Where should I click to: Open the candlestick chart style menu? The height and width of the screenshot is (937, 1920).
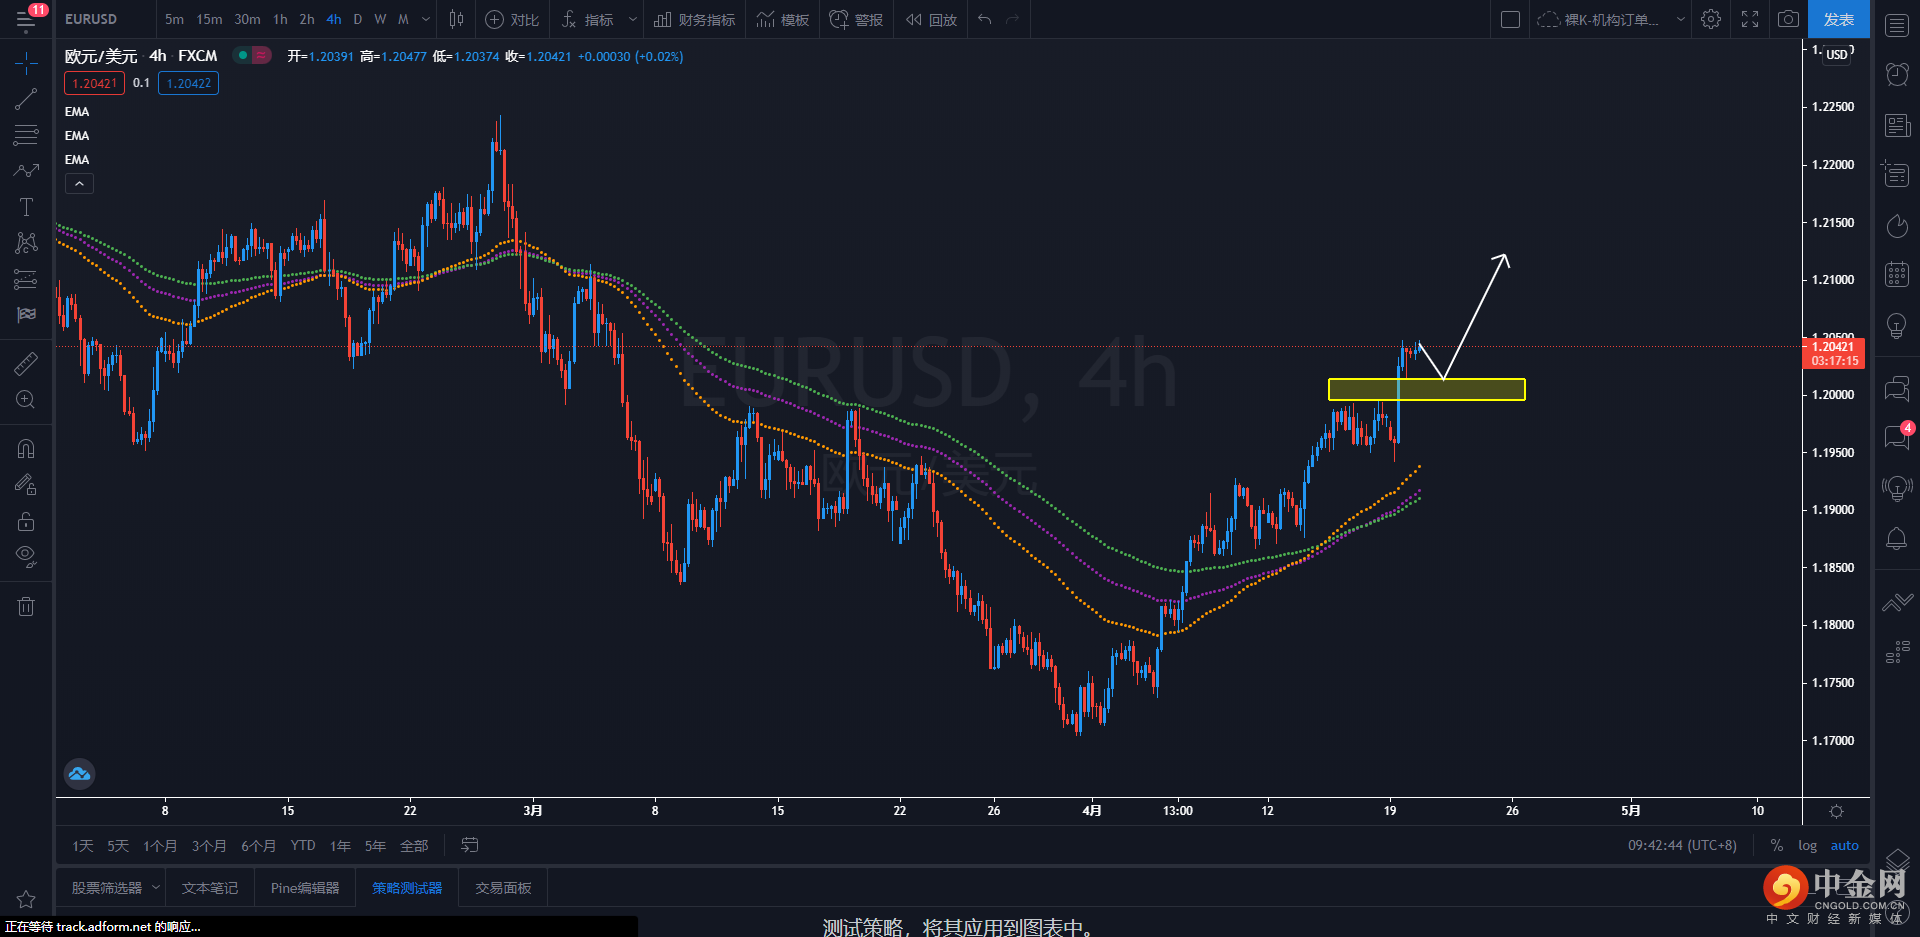(456, 19)
